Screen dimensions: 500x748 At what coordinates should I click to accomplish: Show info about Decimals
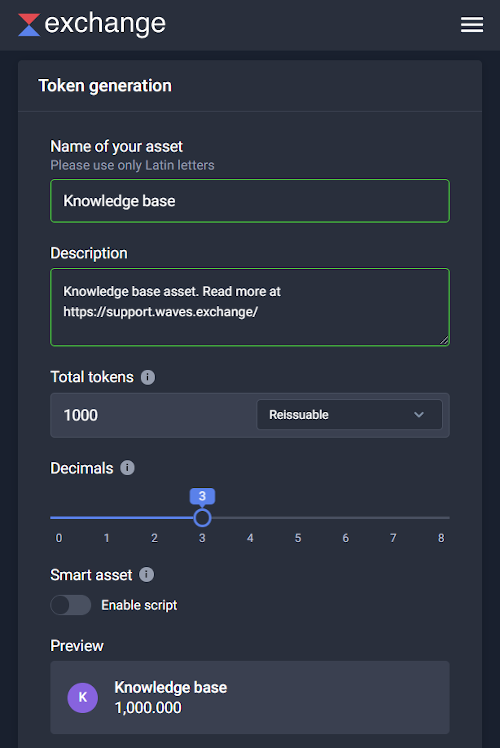tap(127, 468)
